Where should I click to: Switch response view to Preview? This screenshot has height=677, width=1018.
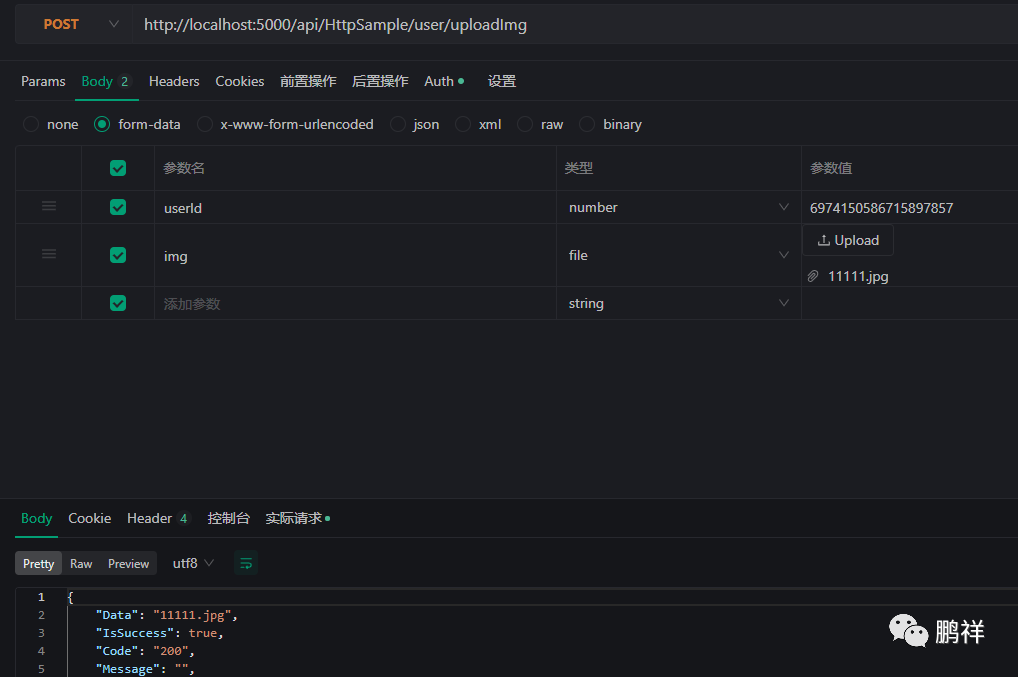coord(129,563)
